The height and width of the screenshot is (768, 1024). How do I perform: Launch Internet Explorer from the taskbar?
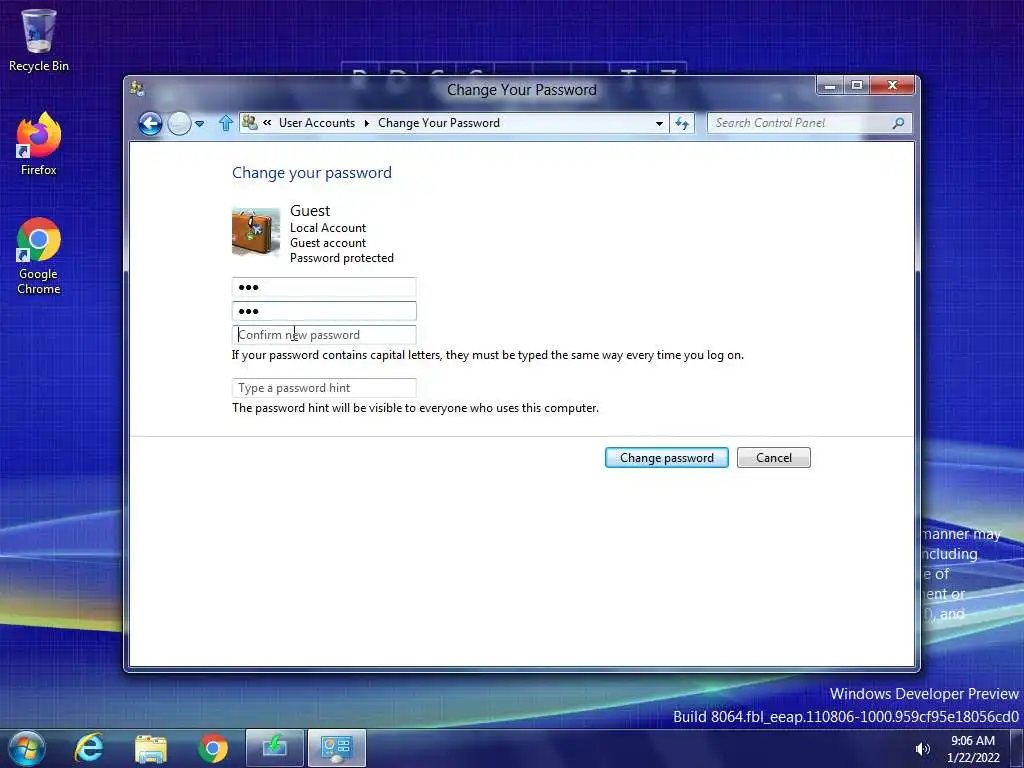[x=88, y=748]
